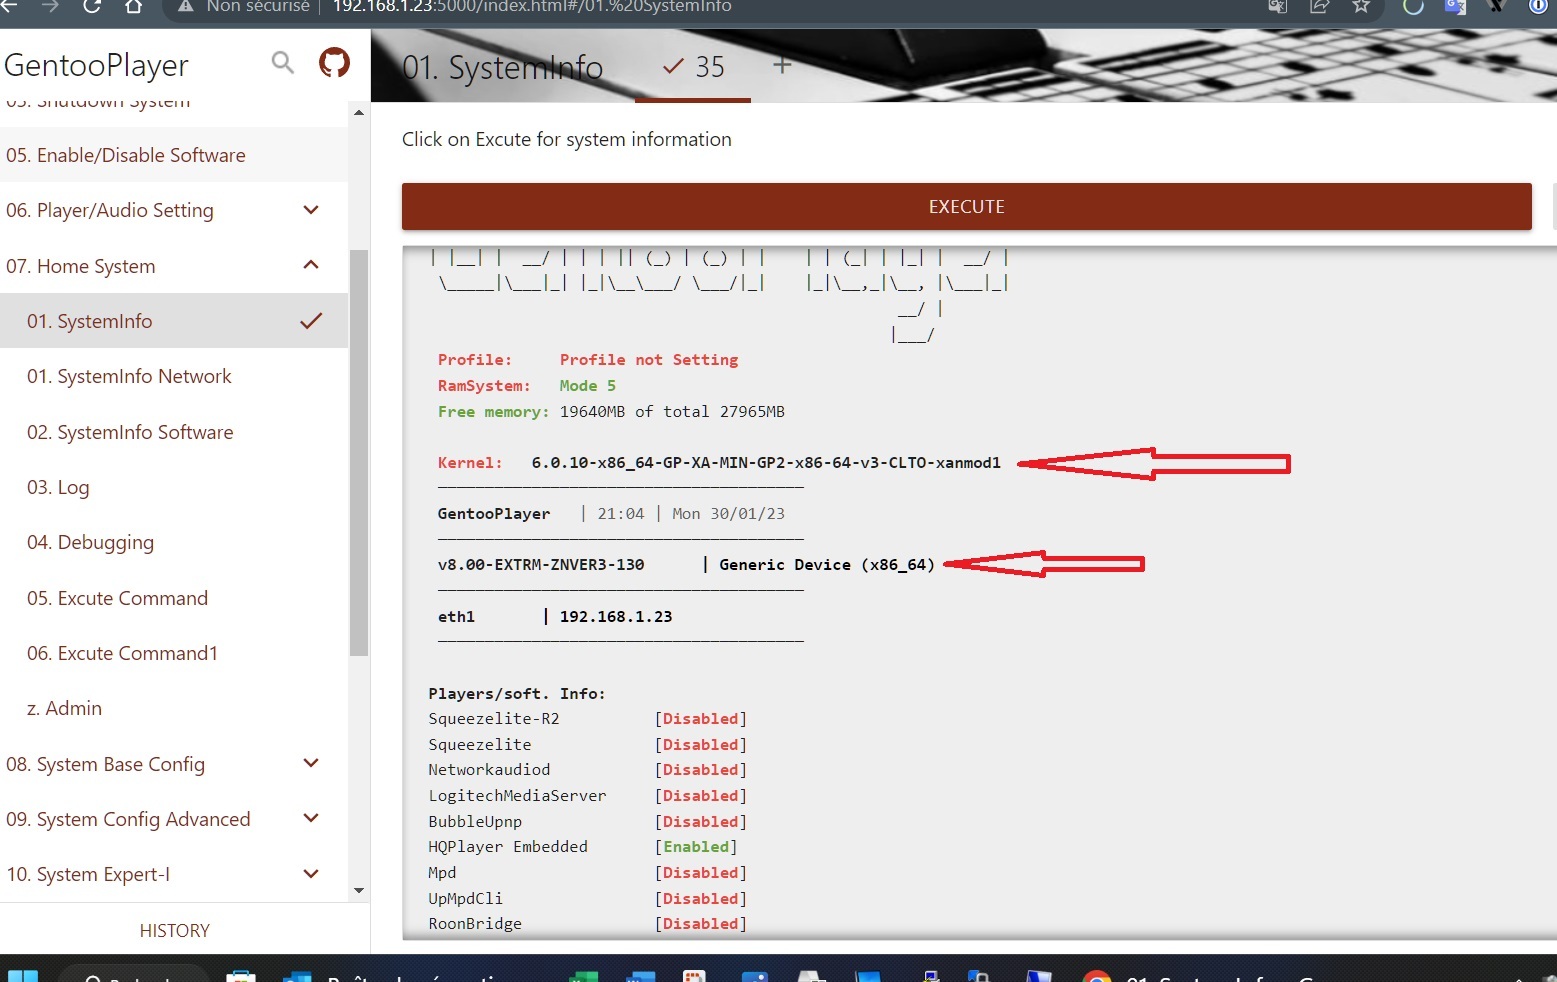
Task: Click the sidebar scrollbar up arrow
Action: 359,112
